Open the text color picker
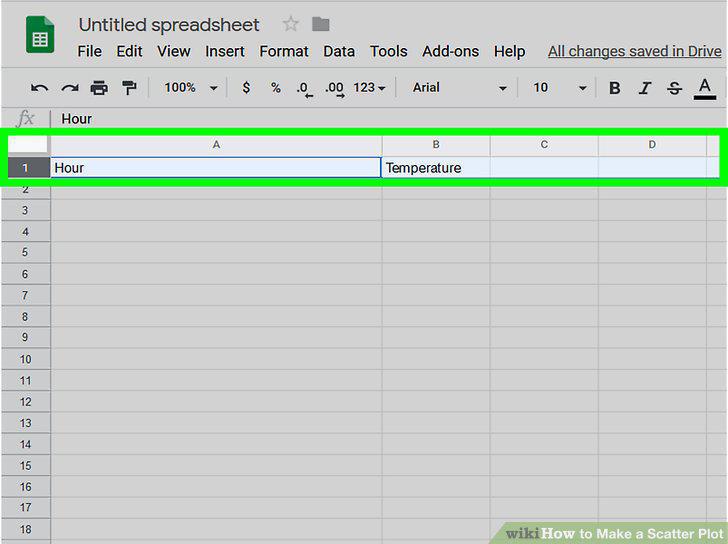Screen dimensions: 728x544 click(704, 89)
